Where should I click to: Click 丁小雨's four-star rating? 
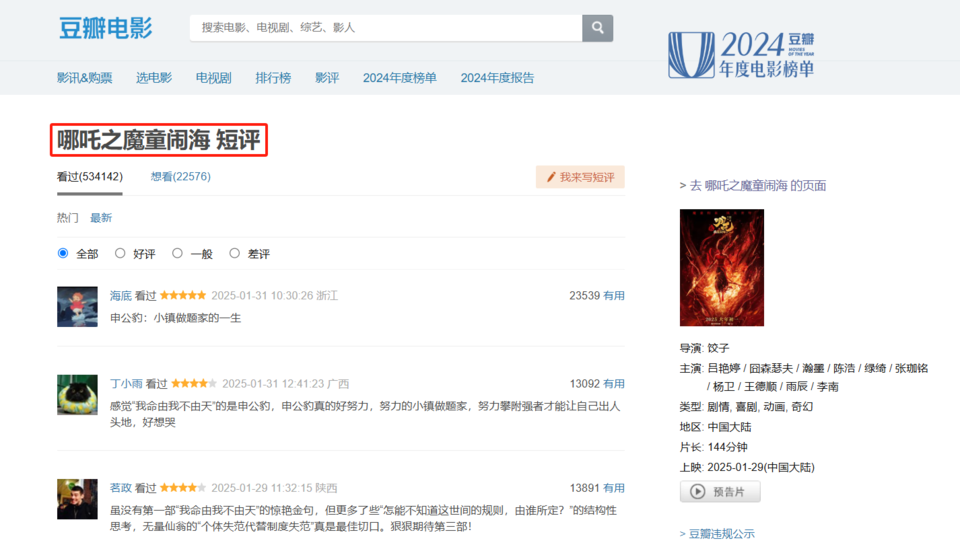(194, 384)
